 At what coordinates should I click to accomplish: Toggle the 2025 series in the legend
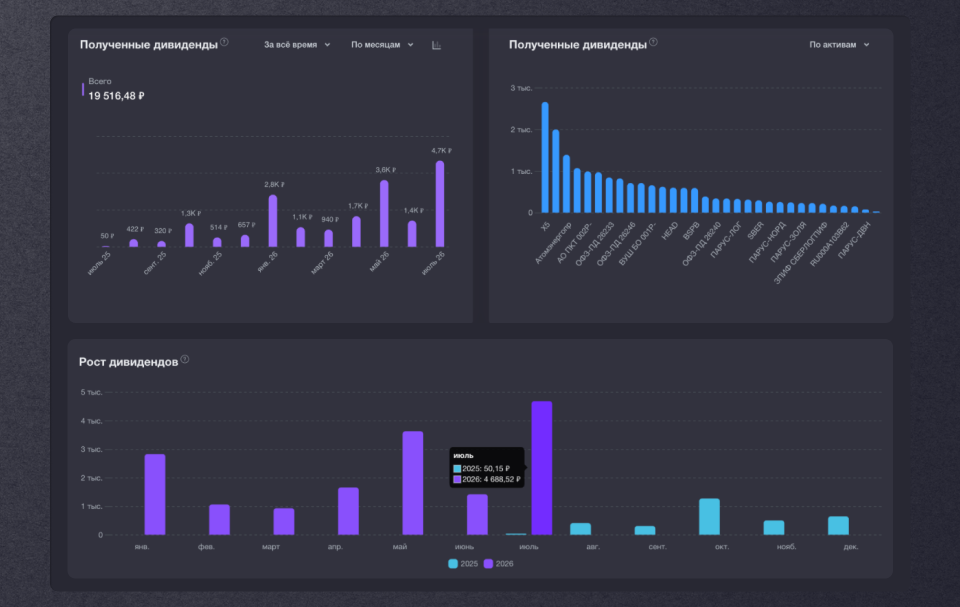(x=463, y=564)
